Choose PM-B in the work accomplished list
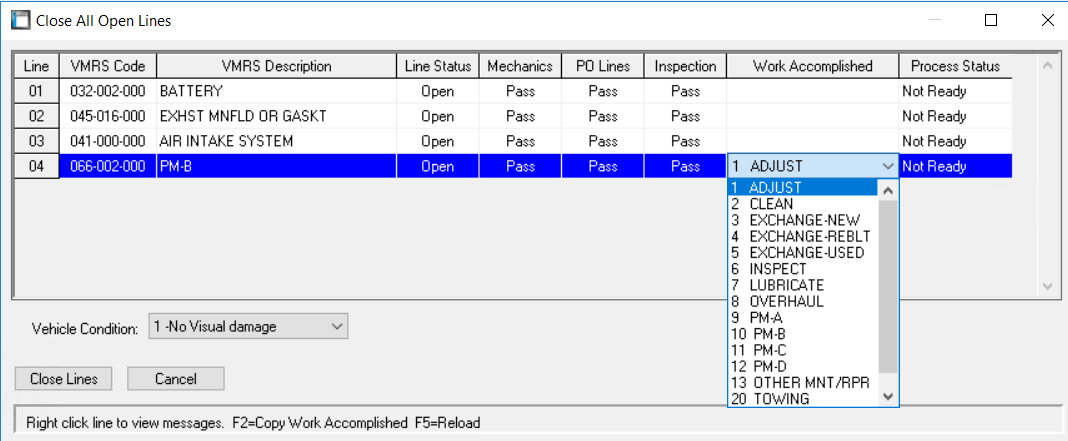This screenshot has height=441, width=1068. click(769, 334)
